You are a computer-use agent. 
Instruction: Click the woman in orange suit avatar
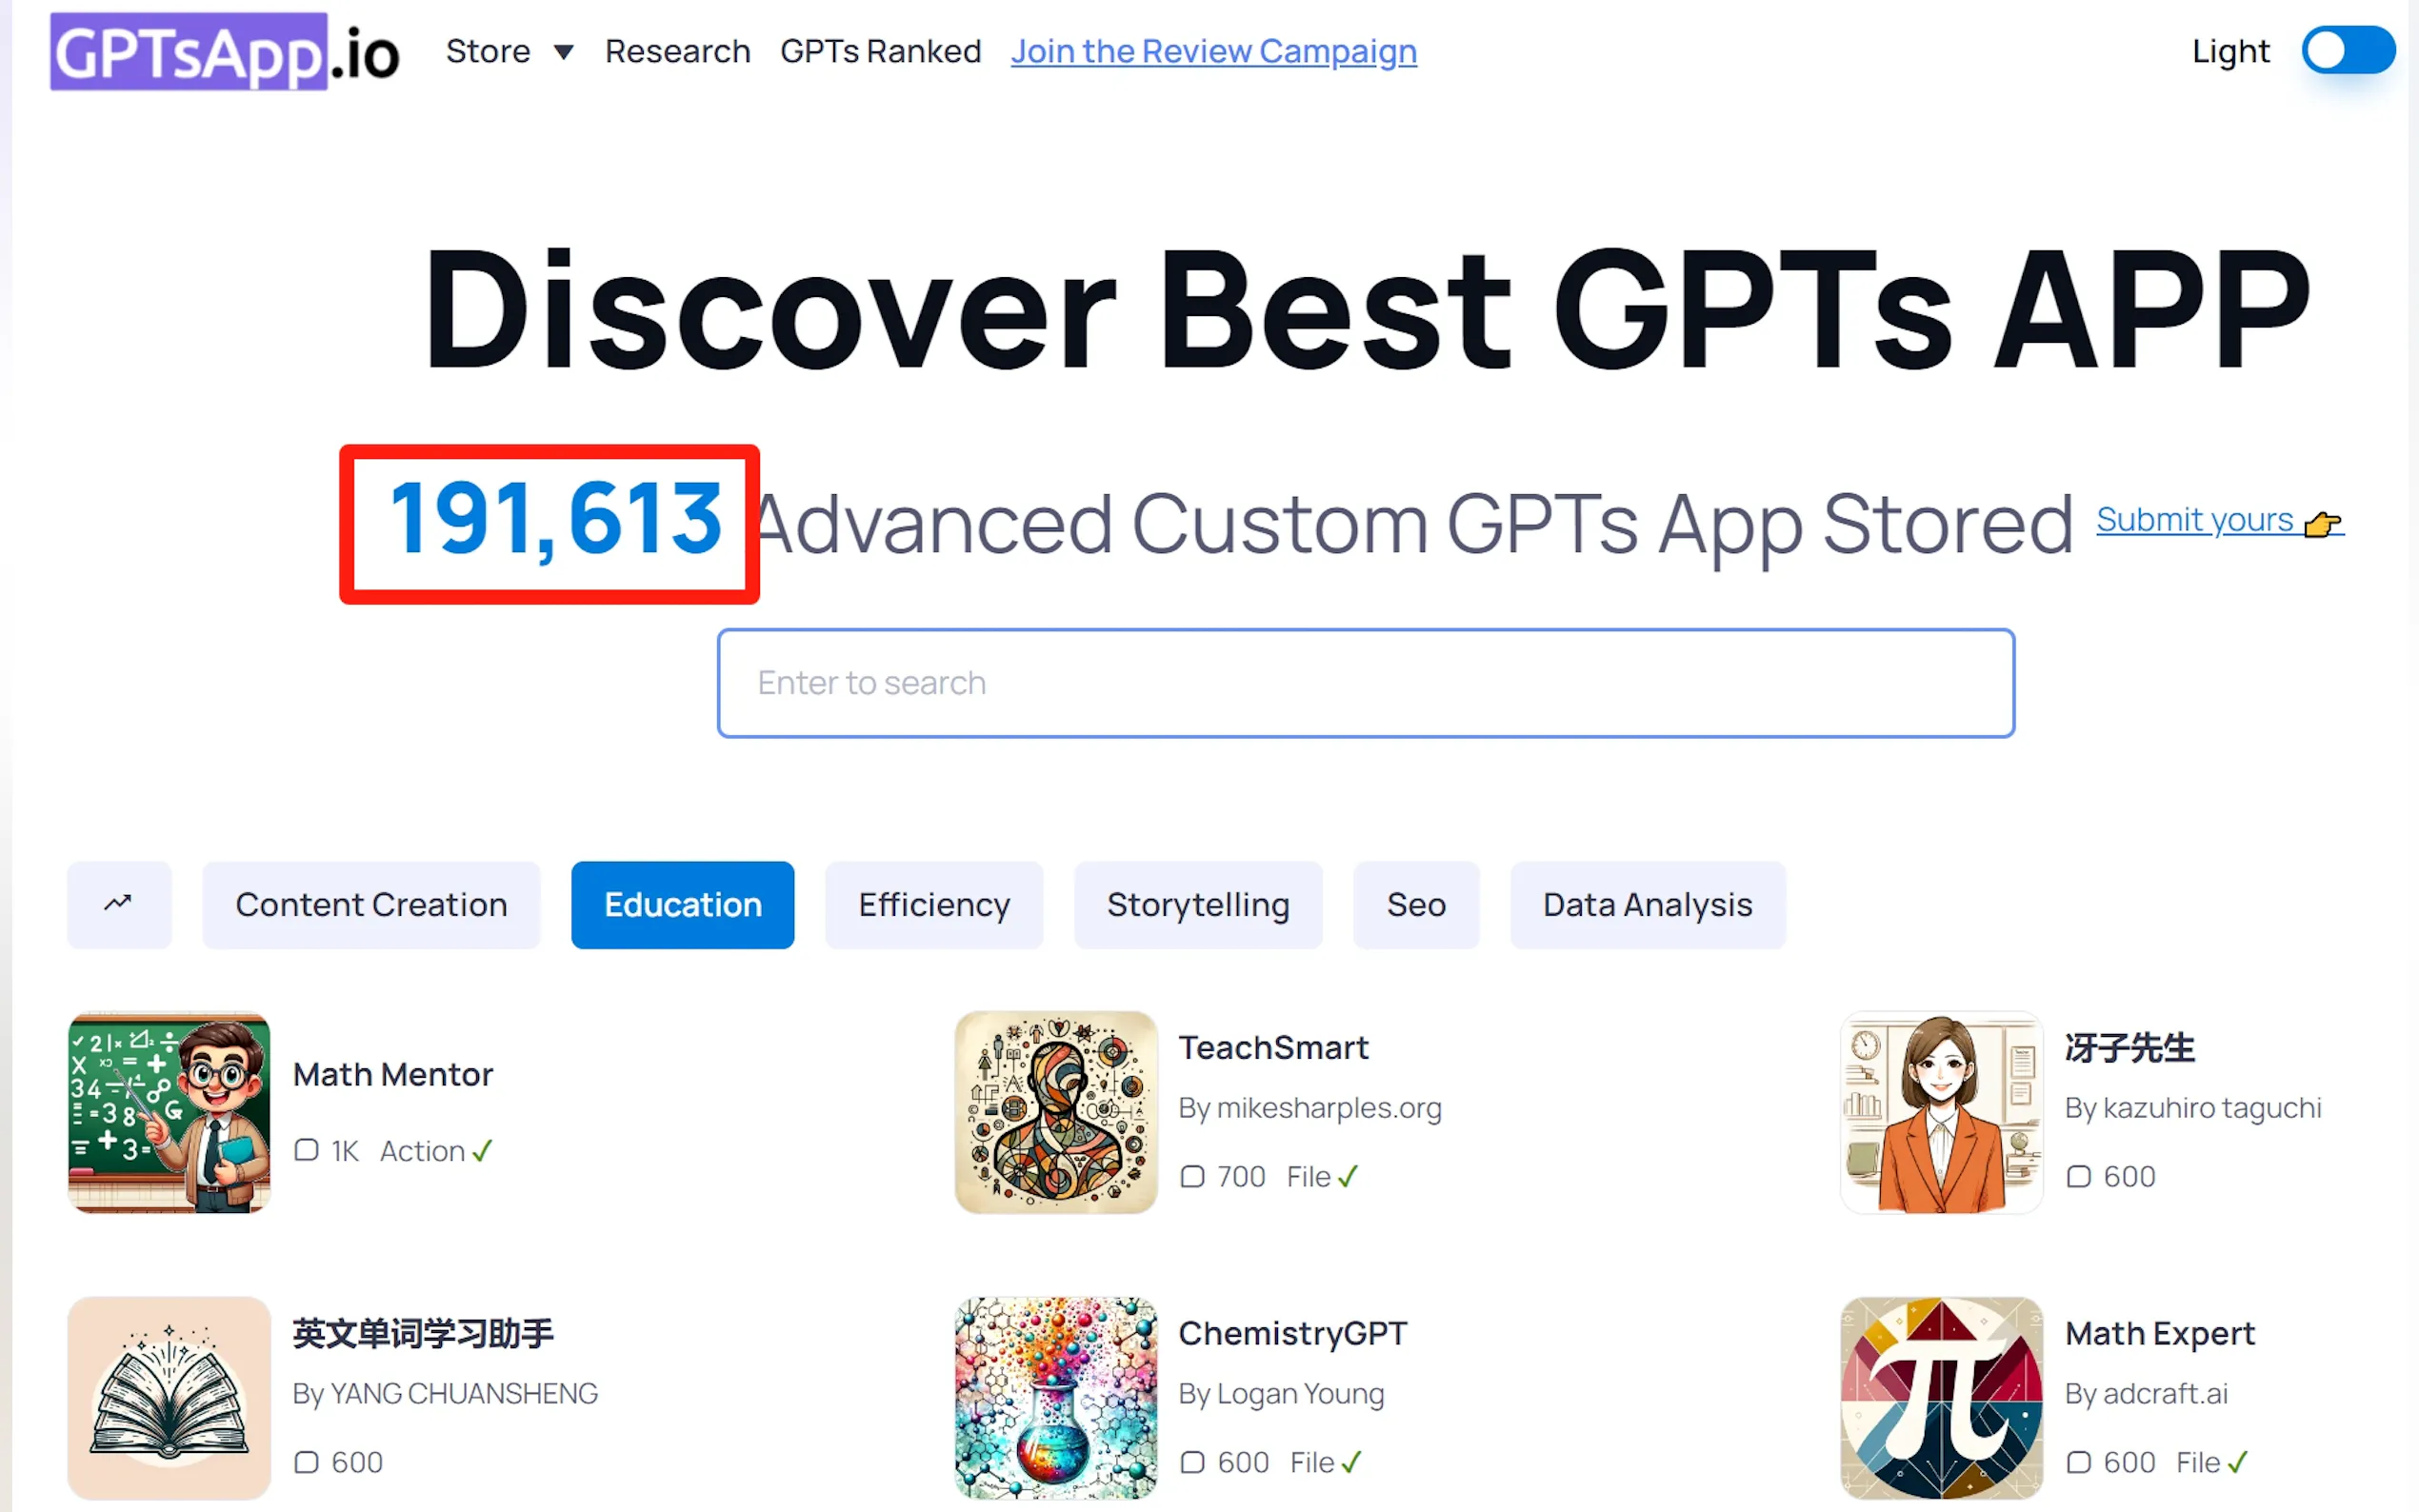[x=1942, y=1112]
